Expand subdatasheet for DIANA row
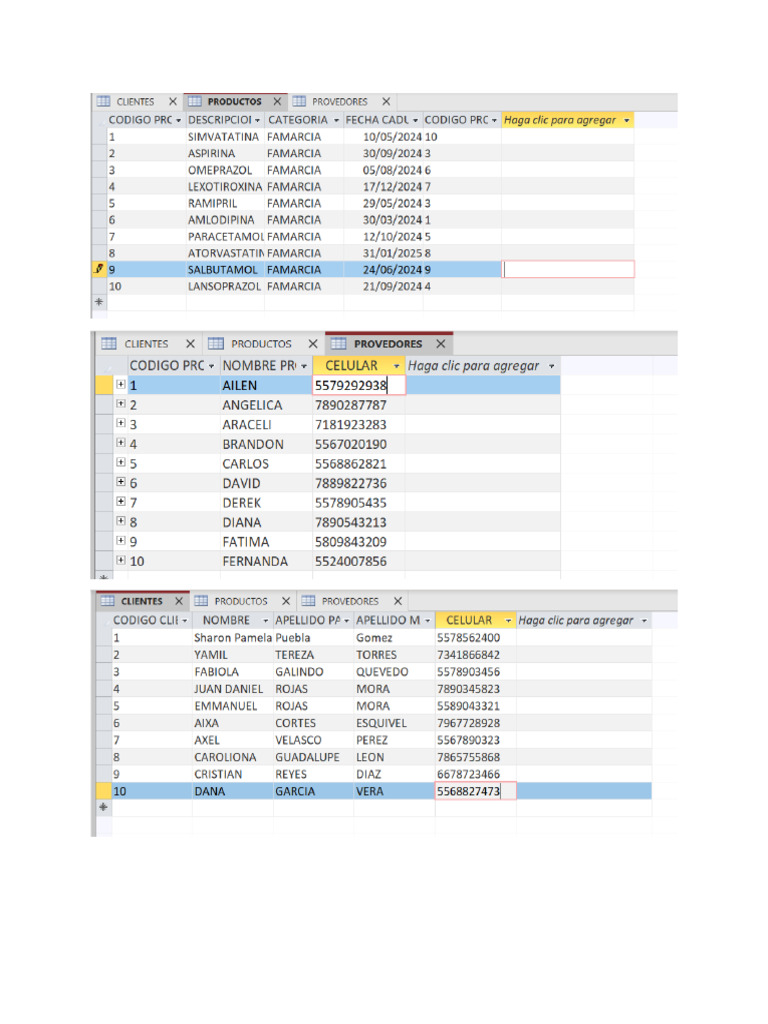Viewport: 768px width, 1024px height. tap(121, 521)
